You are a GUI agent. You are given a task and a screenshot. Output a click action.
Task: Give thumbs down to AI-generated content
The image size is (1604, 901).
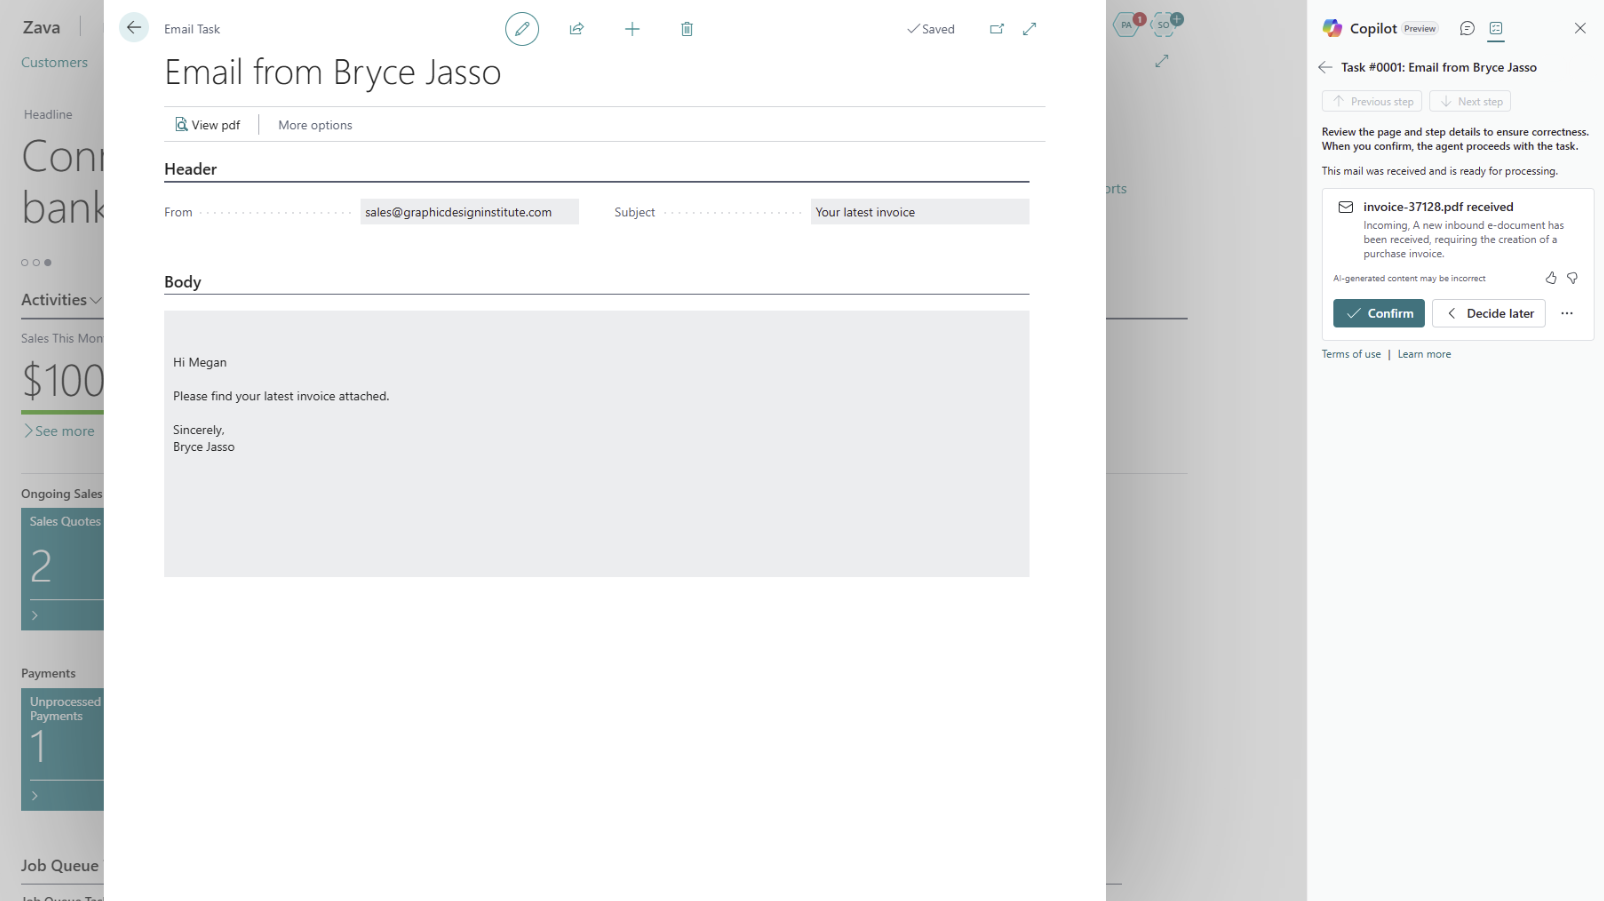point(1572,278)
